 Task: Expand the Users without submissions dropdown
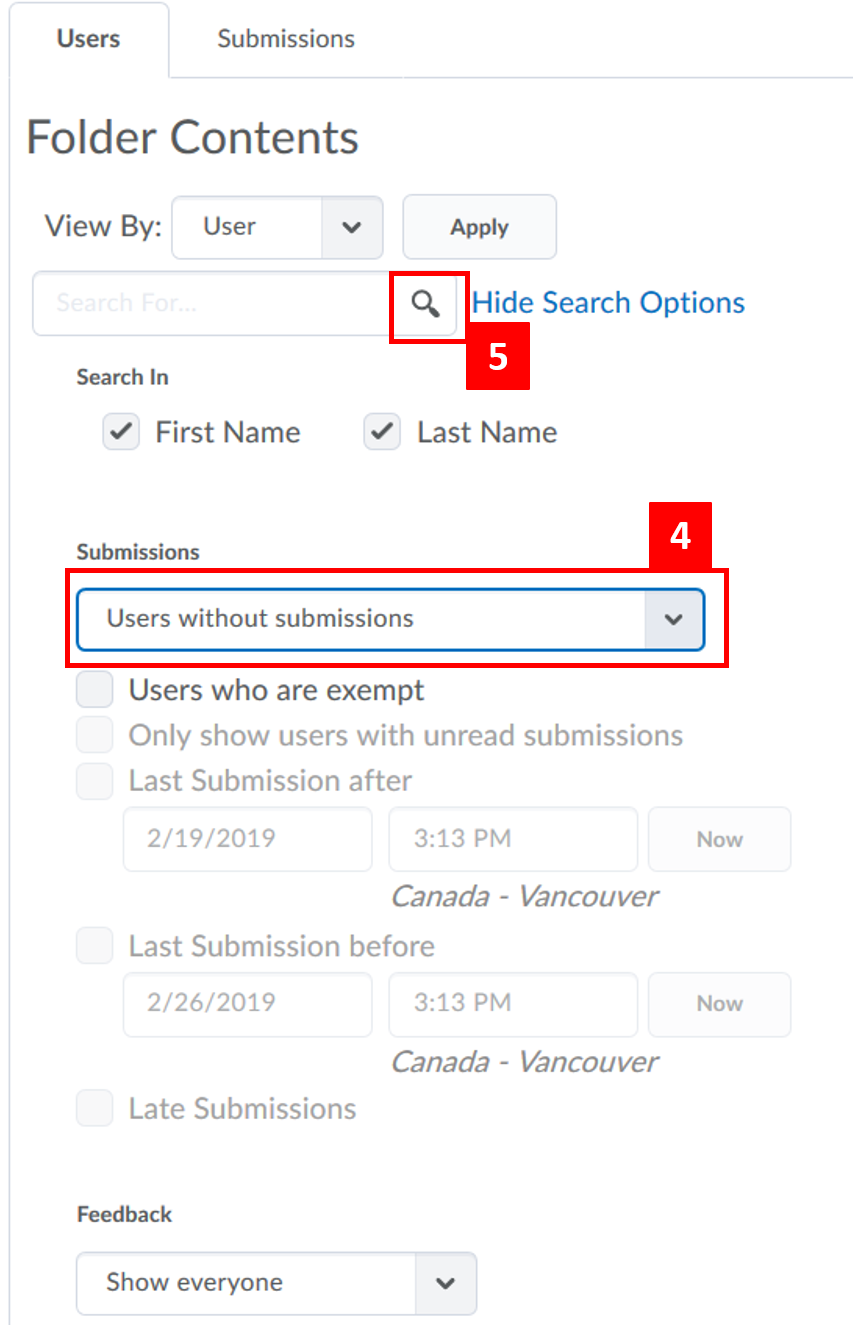click(390, 619)
